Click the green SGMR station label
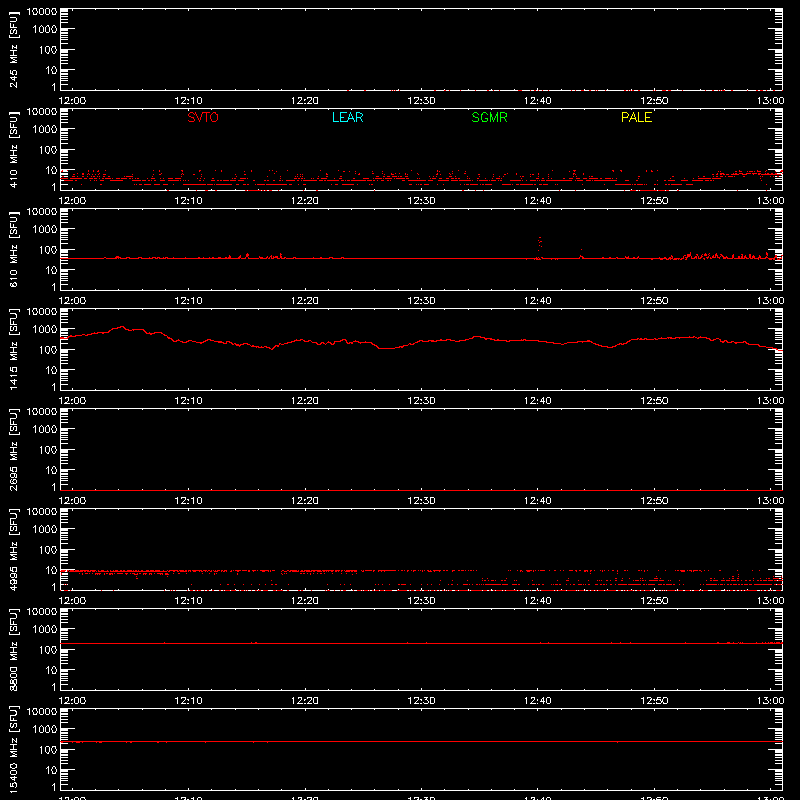This screenshot has height=800, width=800. click(x=489, y=117)
